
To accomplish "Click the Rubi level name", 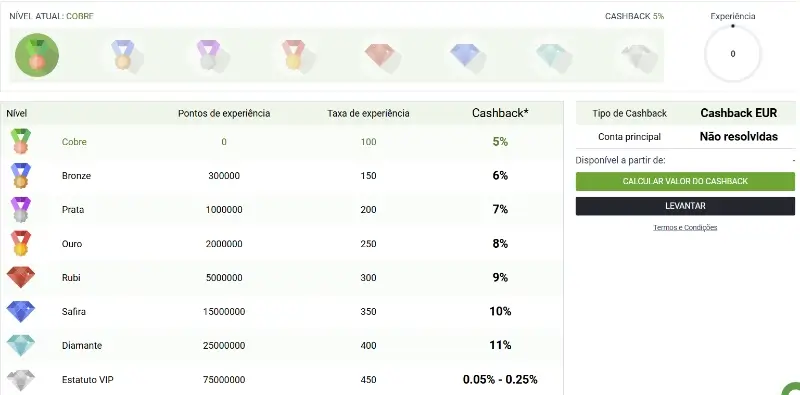I will tap(71, 278).
